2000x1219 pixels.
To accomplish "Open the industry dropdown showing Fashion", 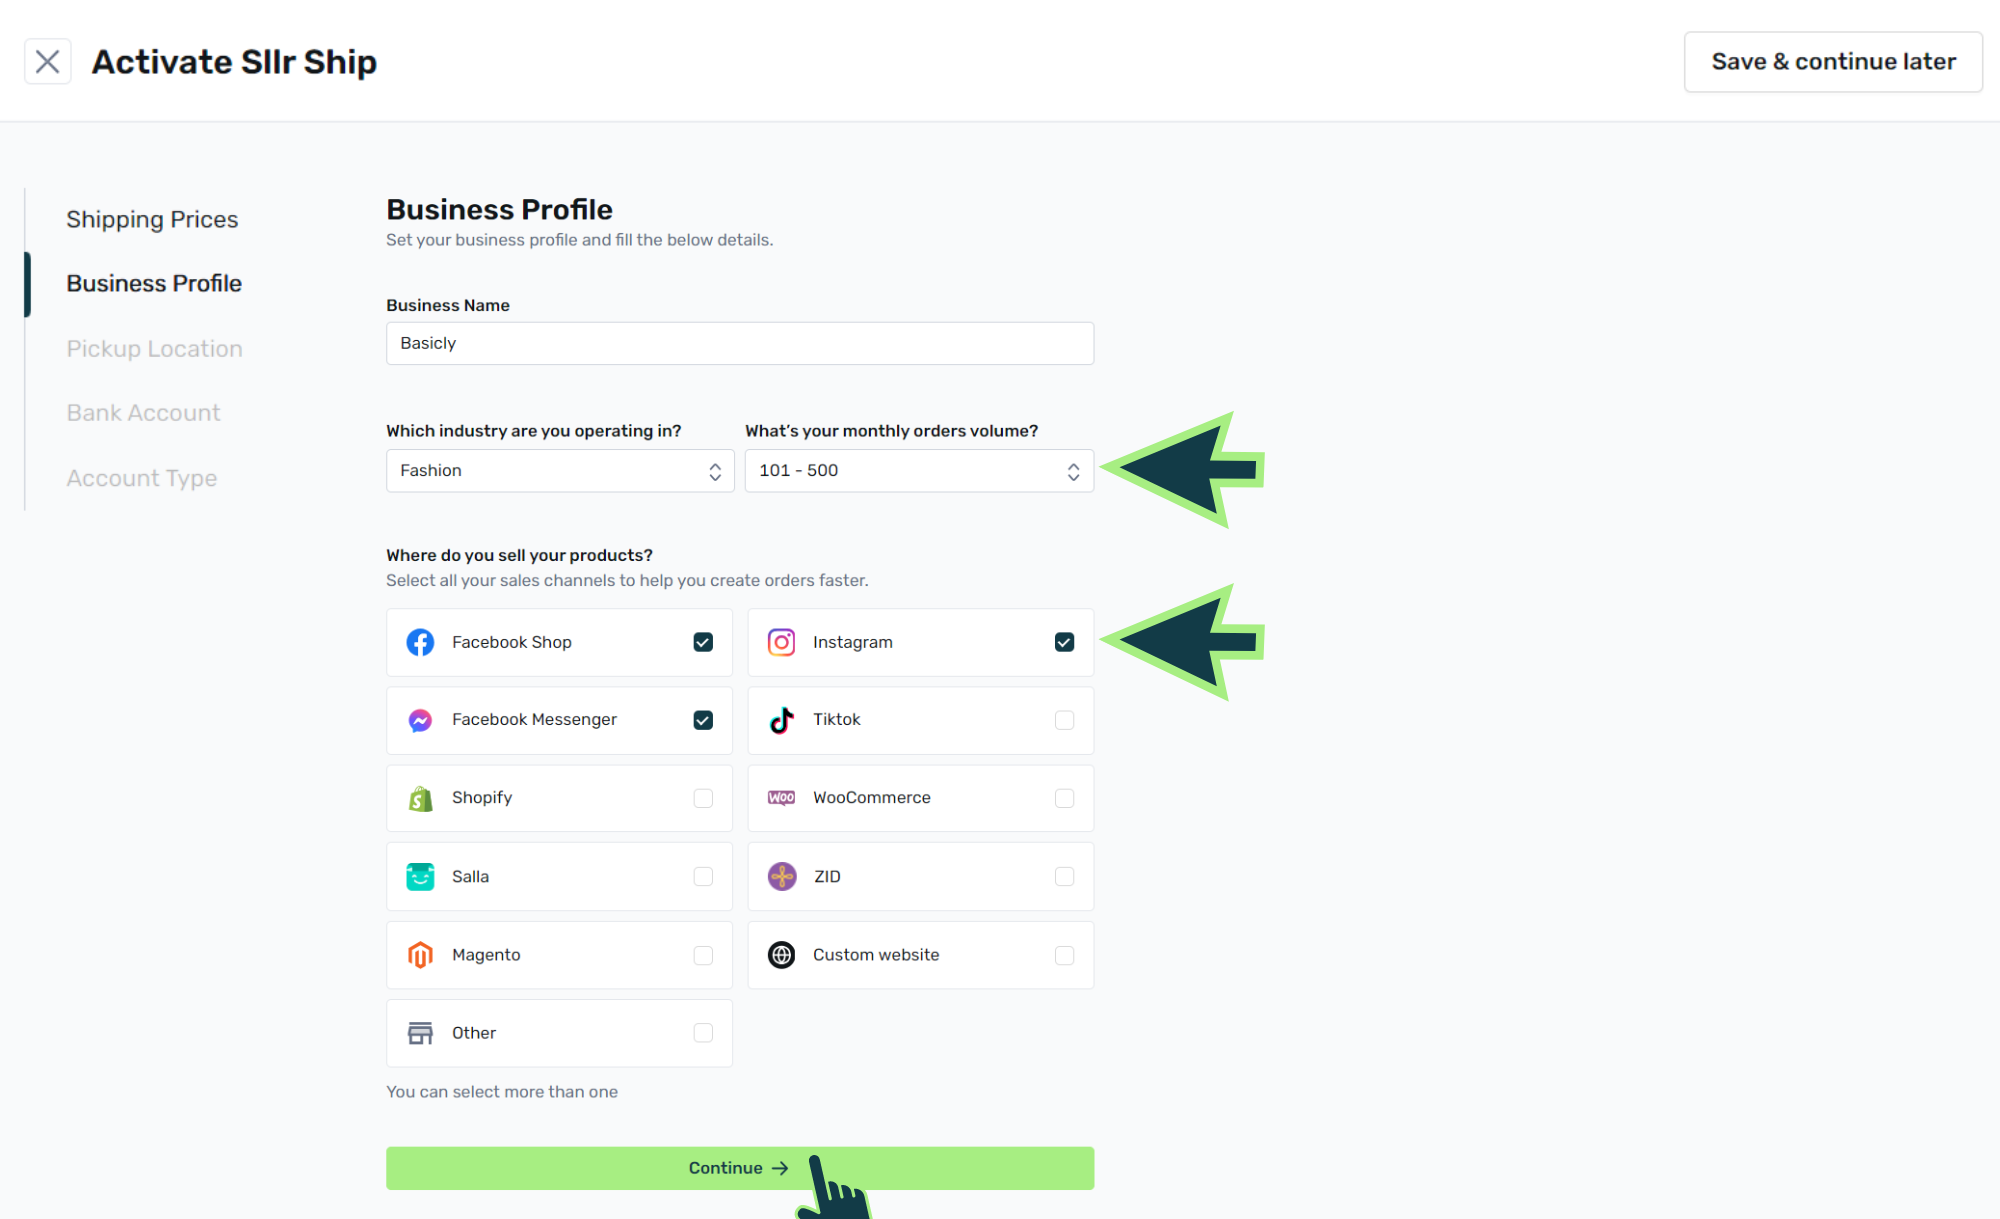I will coord(560,471).
